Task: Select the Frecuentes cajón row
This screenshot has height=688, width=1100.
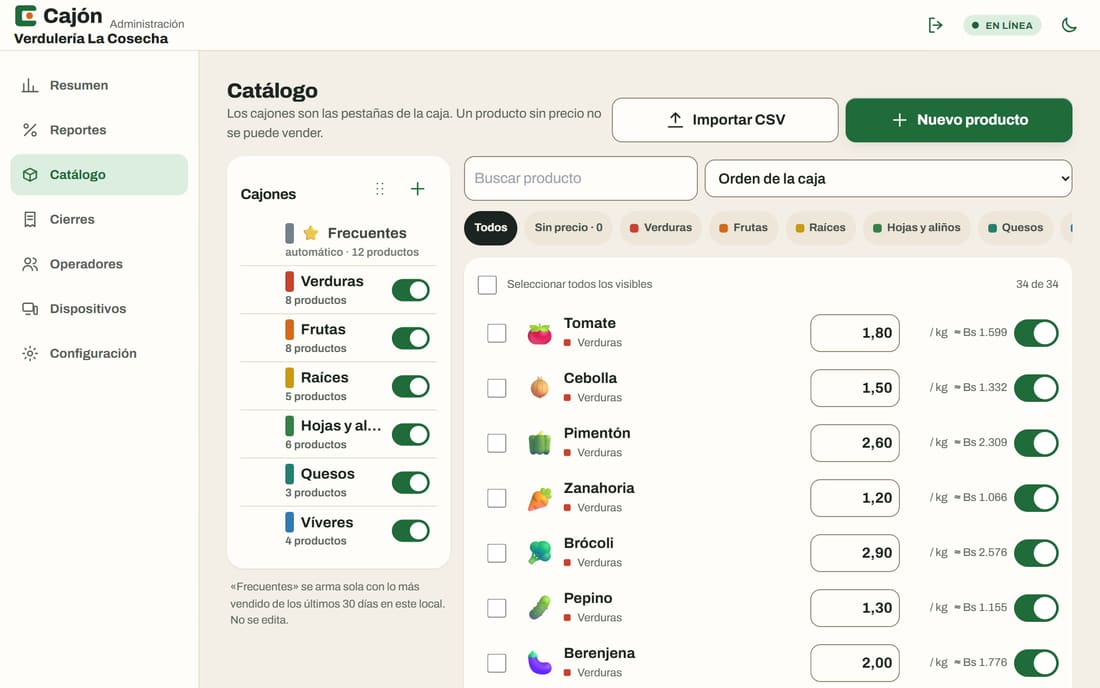Action: tap(338, 241)
